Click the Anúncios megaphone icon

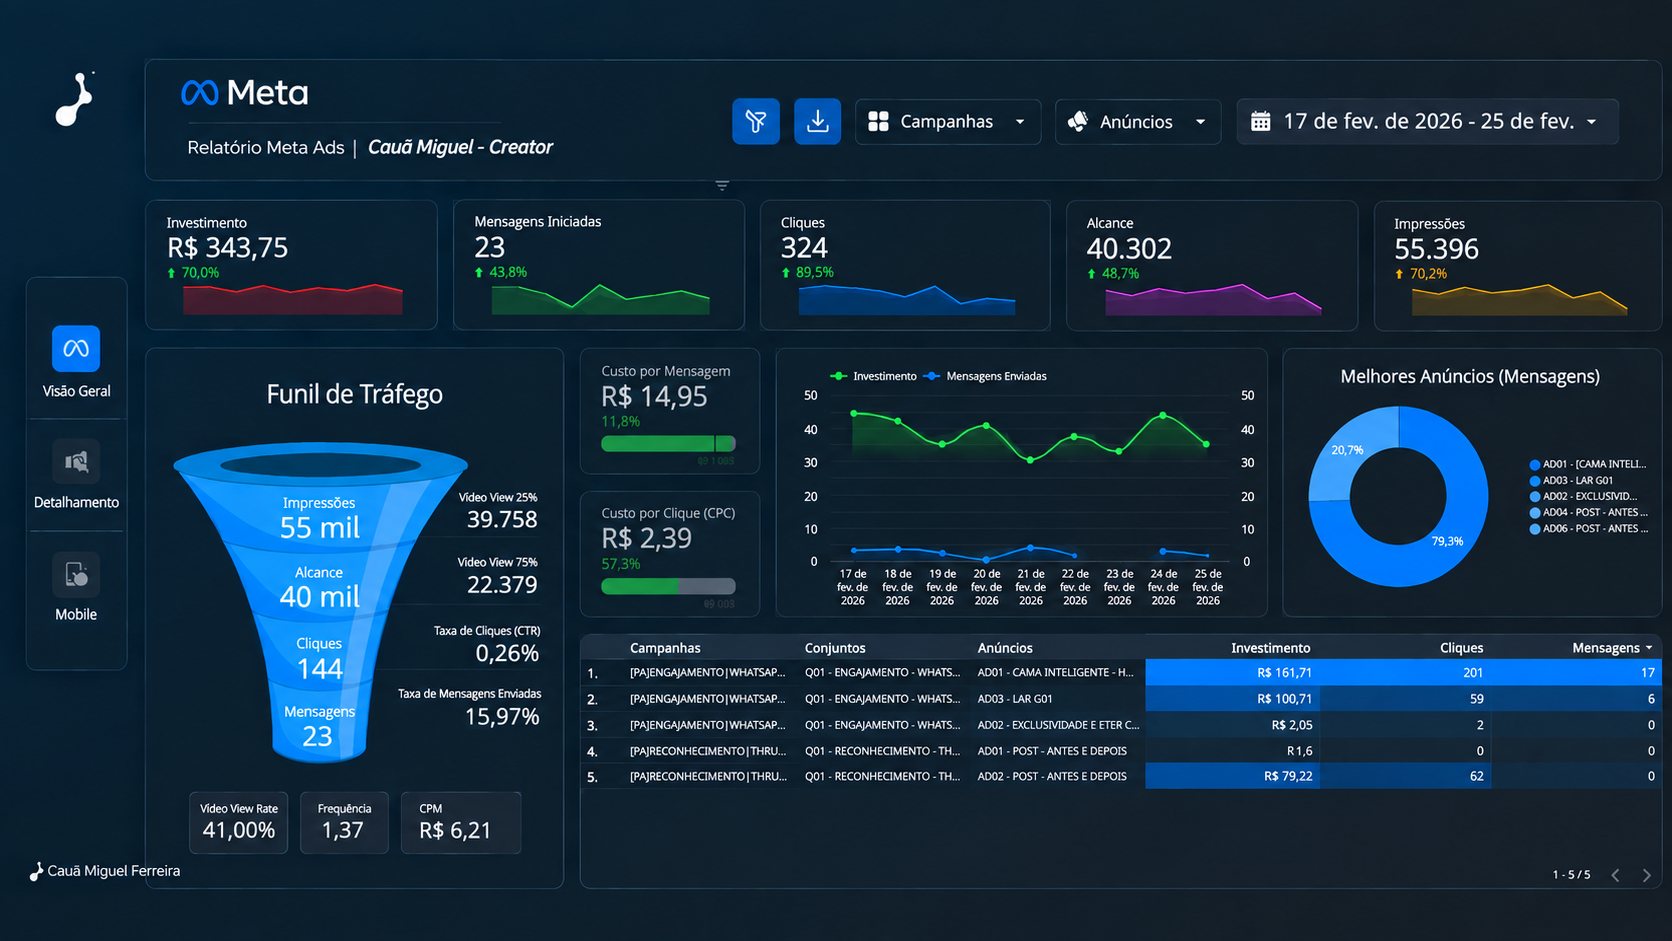[1078, 122]
